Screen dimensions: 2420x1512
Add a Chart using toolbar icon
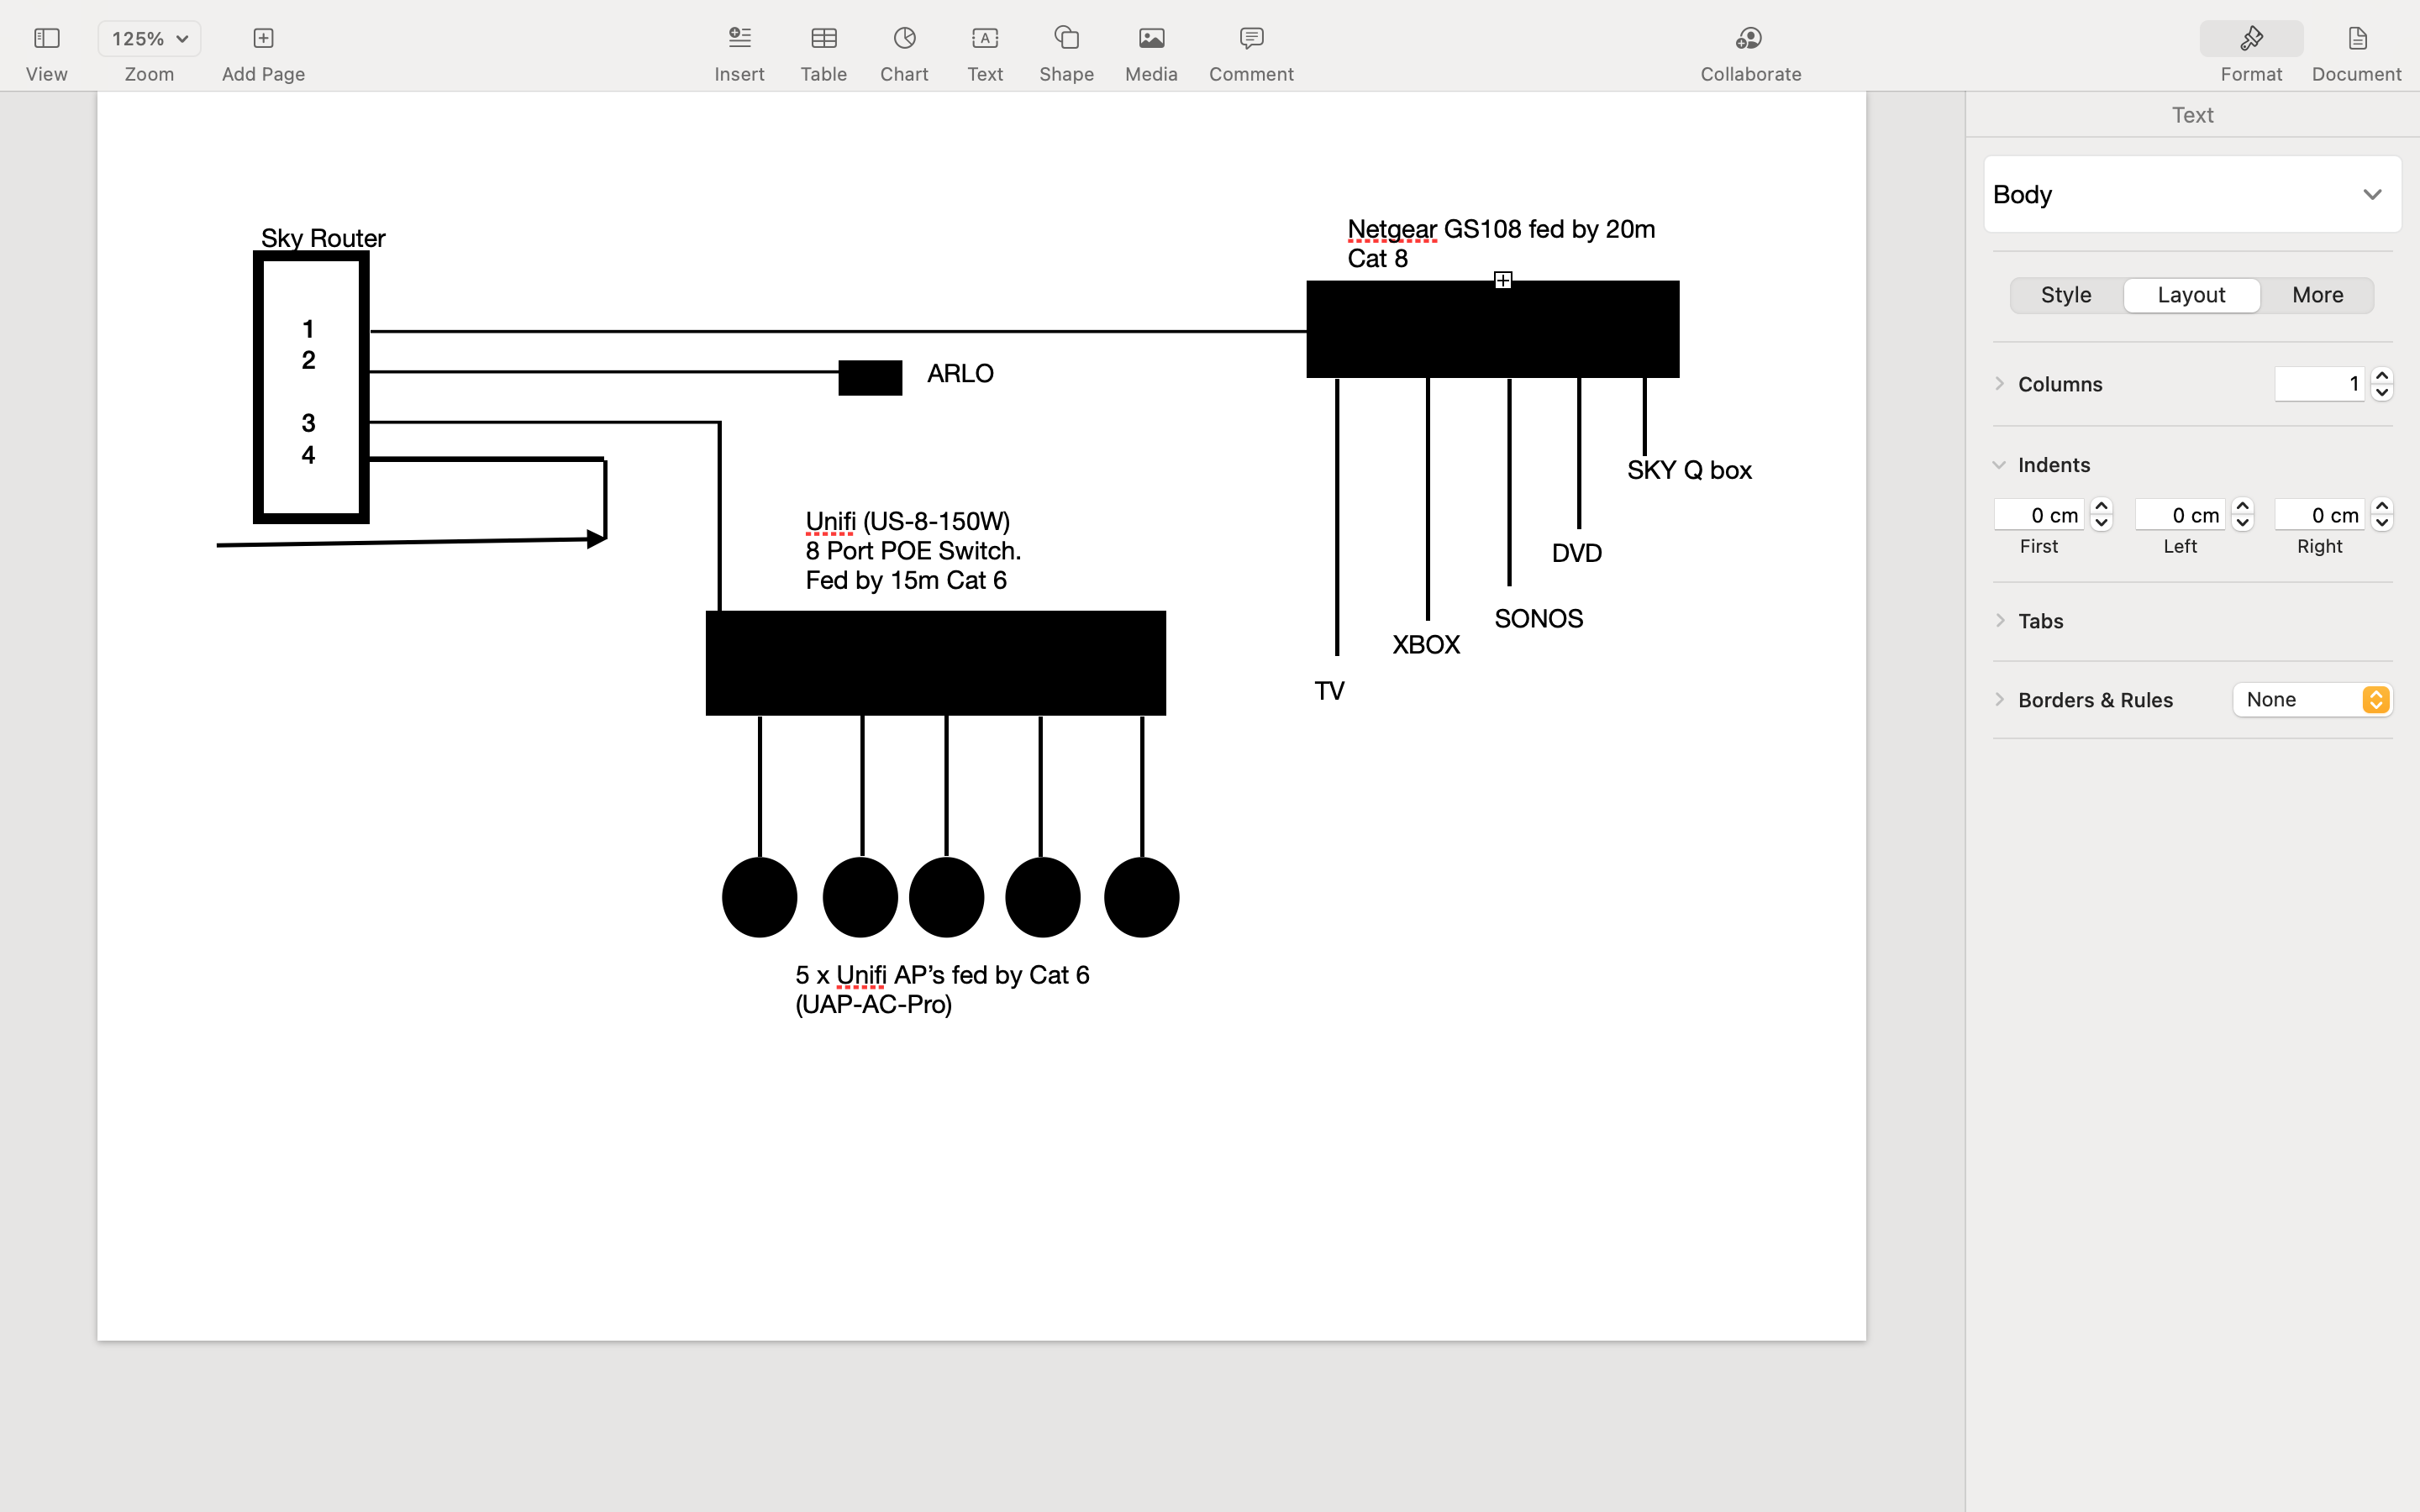[x=904, y=39]
